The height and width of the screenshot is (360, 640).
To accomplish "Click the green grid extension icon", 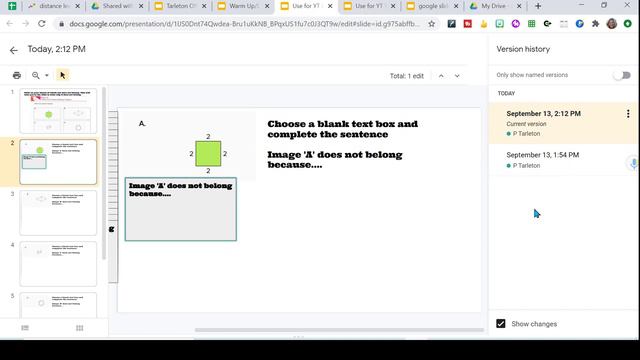I will pyautogui.click(x=531, y=24).
